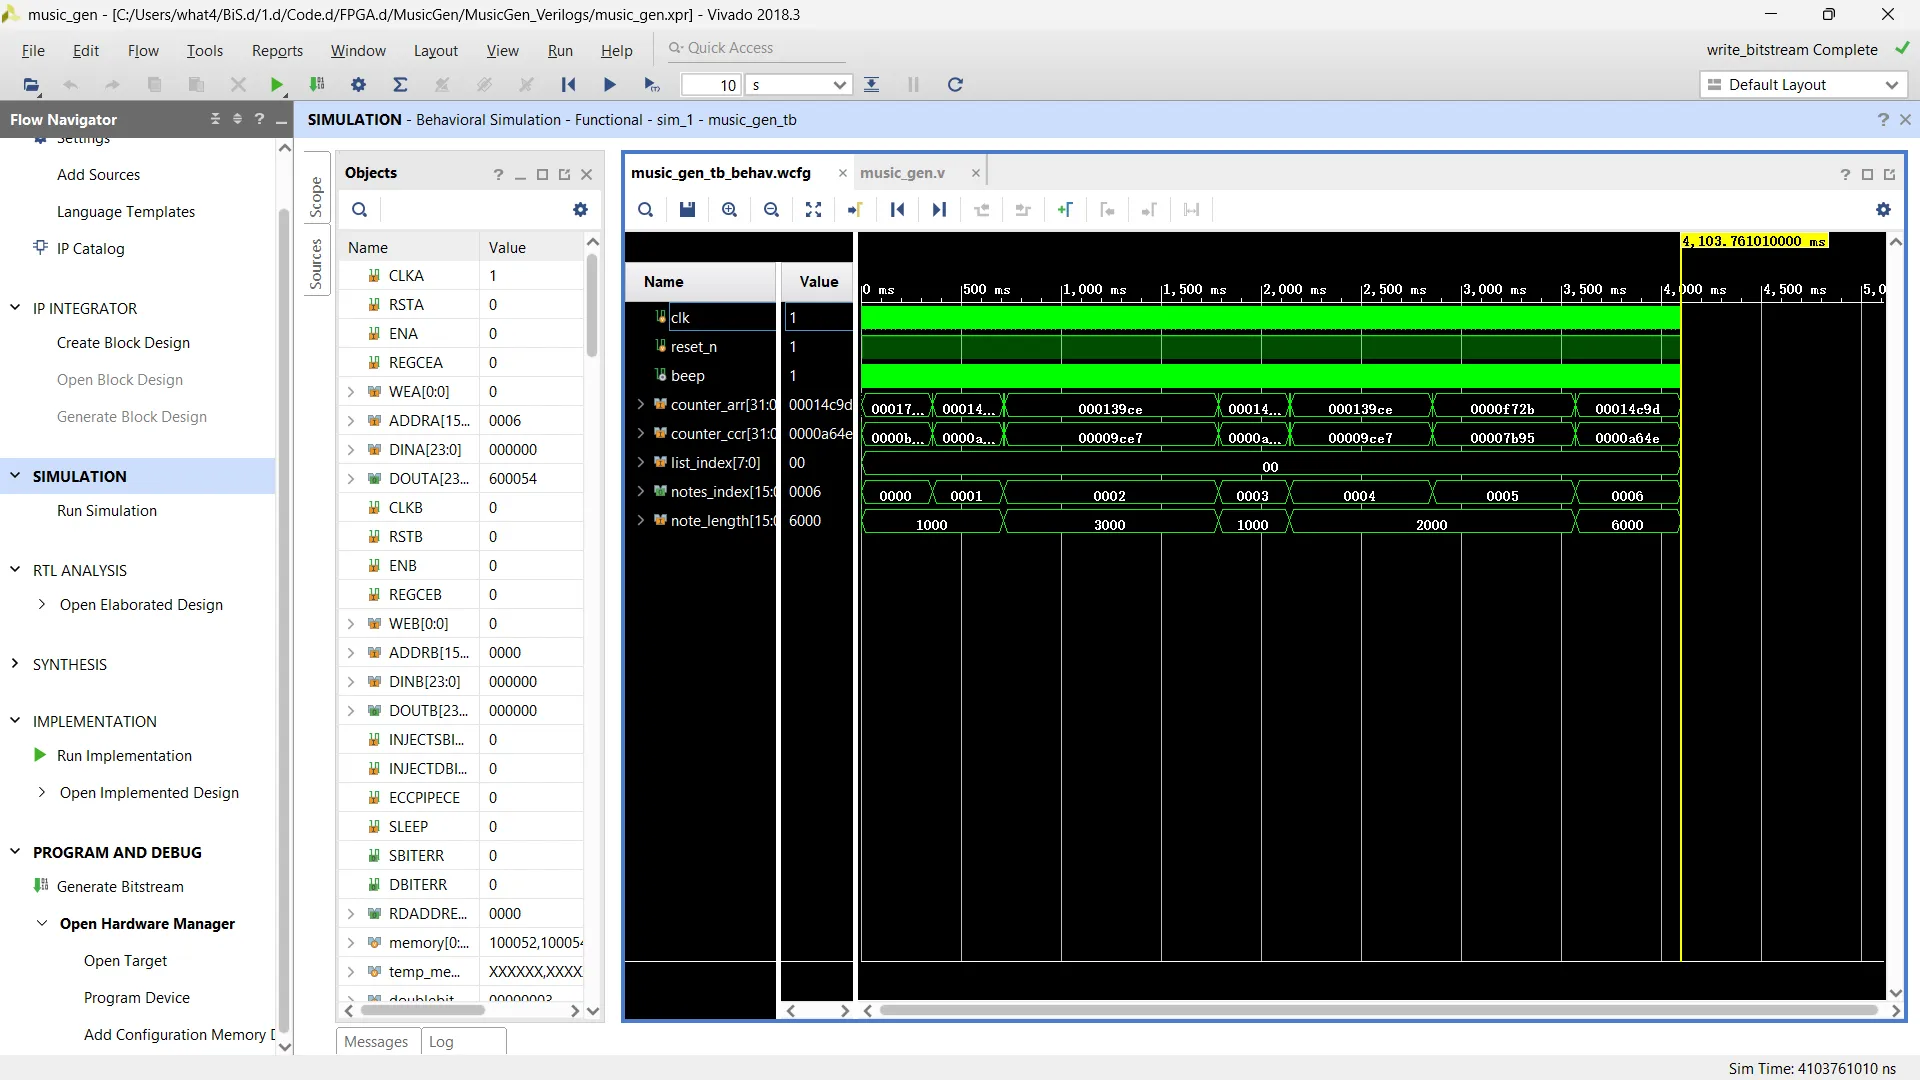This screenshot has width=1920, height=1080.
Task: Open the Flow menu
Action: 143,50
